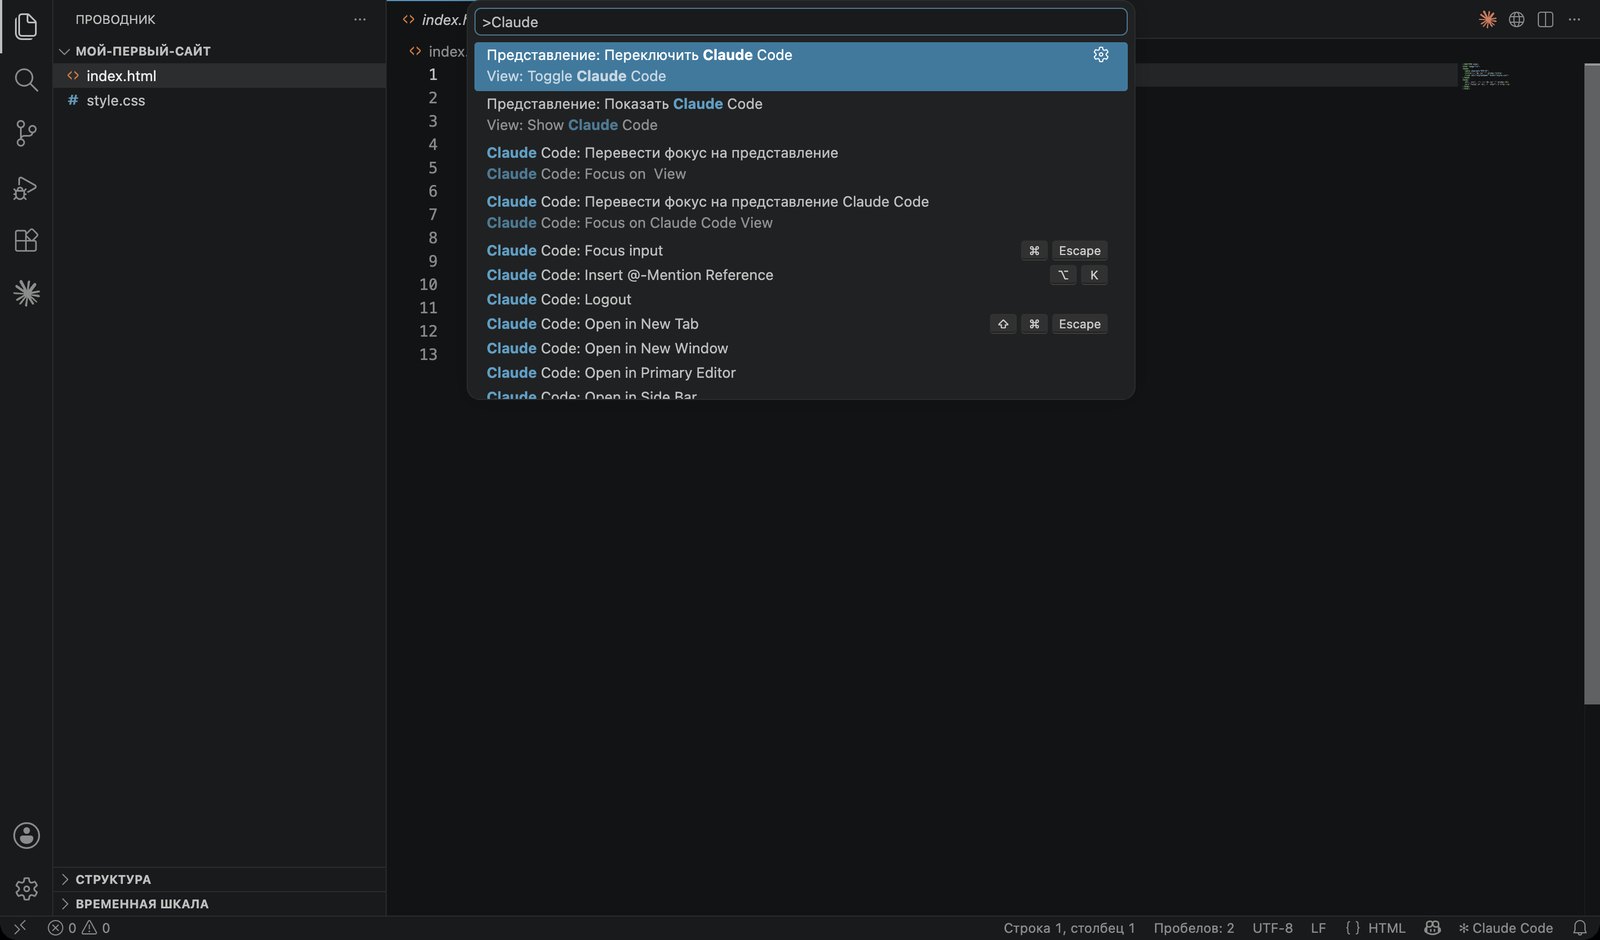
Task: Select style.css in the explorer tree
Action: pos(220,101)
